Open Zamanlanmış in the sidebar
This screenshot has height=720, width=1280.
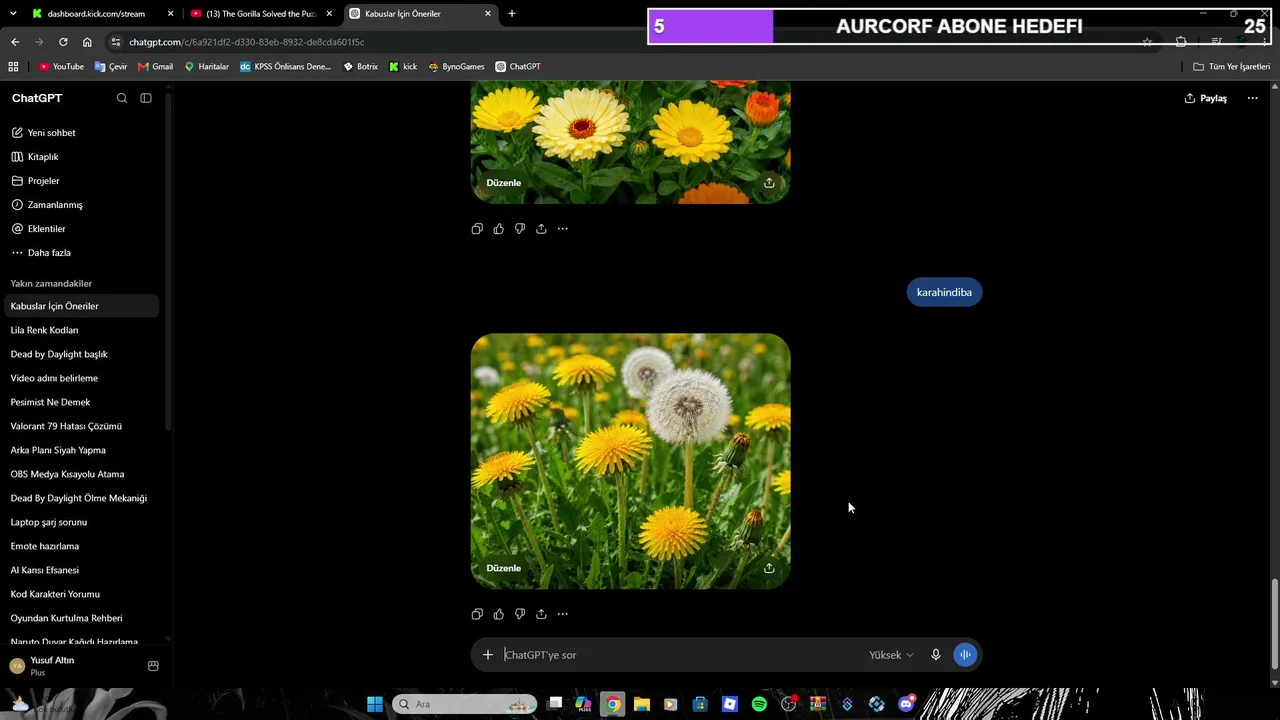(80, 205)
